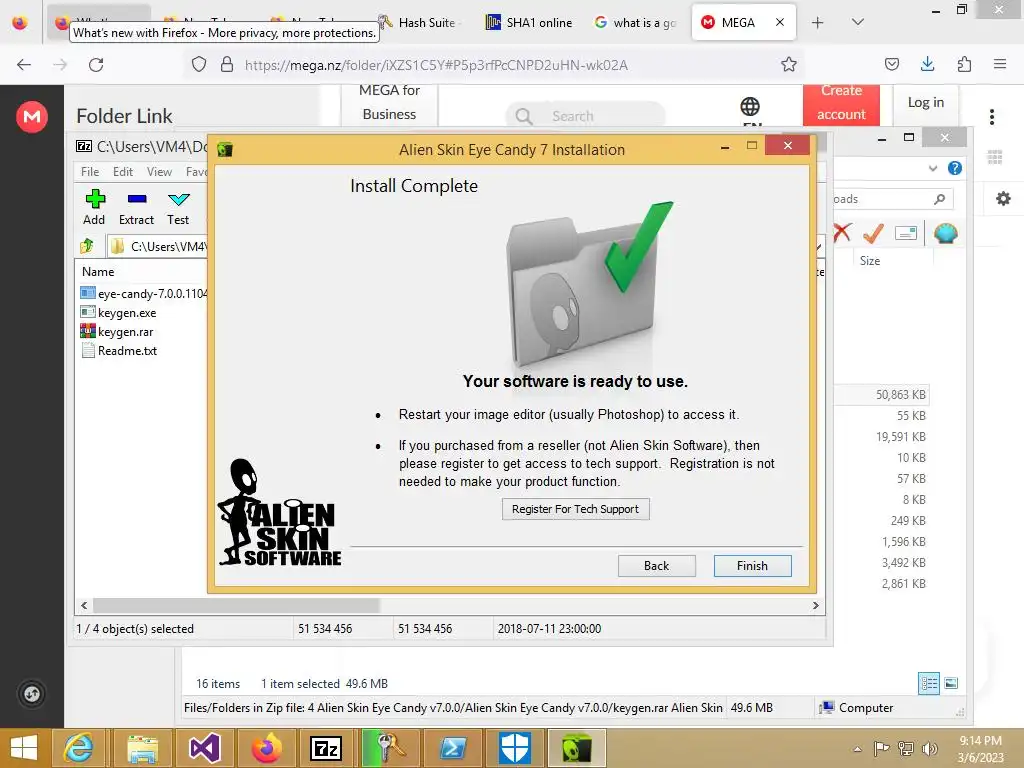The width and height of the screenshot is (1024, 768).
Task: Click the MEGA language globe icon
Action: (x=750, y=106)
